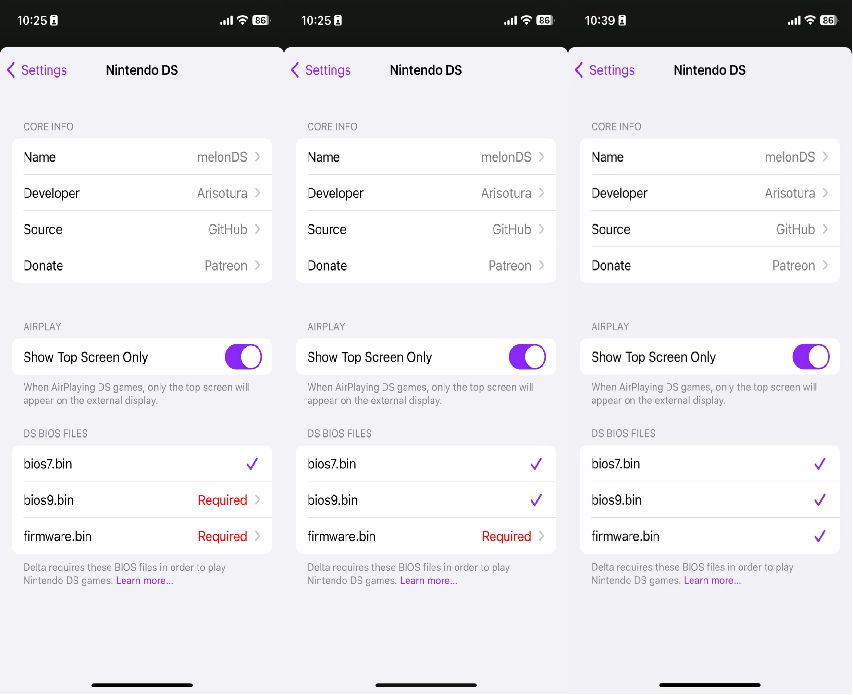Tap the back chevron on the 10:39 screen
Viewport: 853px width, 695px height.
click(x=579, y=70)
